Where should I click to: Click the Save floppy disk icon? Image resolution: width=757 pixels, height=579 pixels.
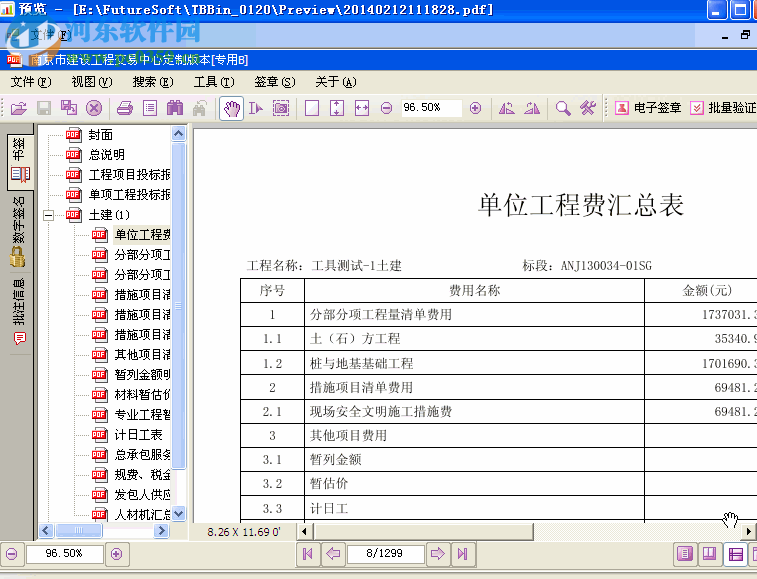(44, 108)
